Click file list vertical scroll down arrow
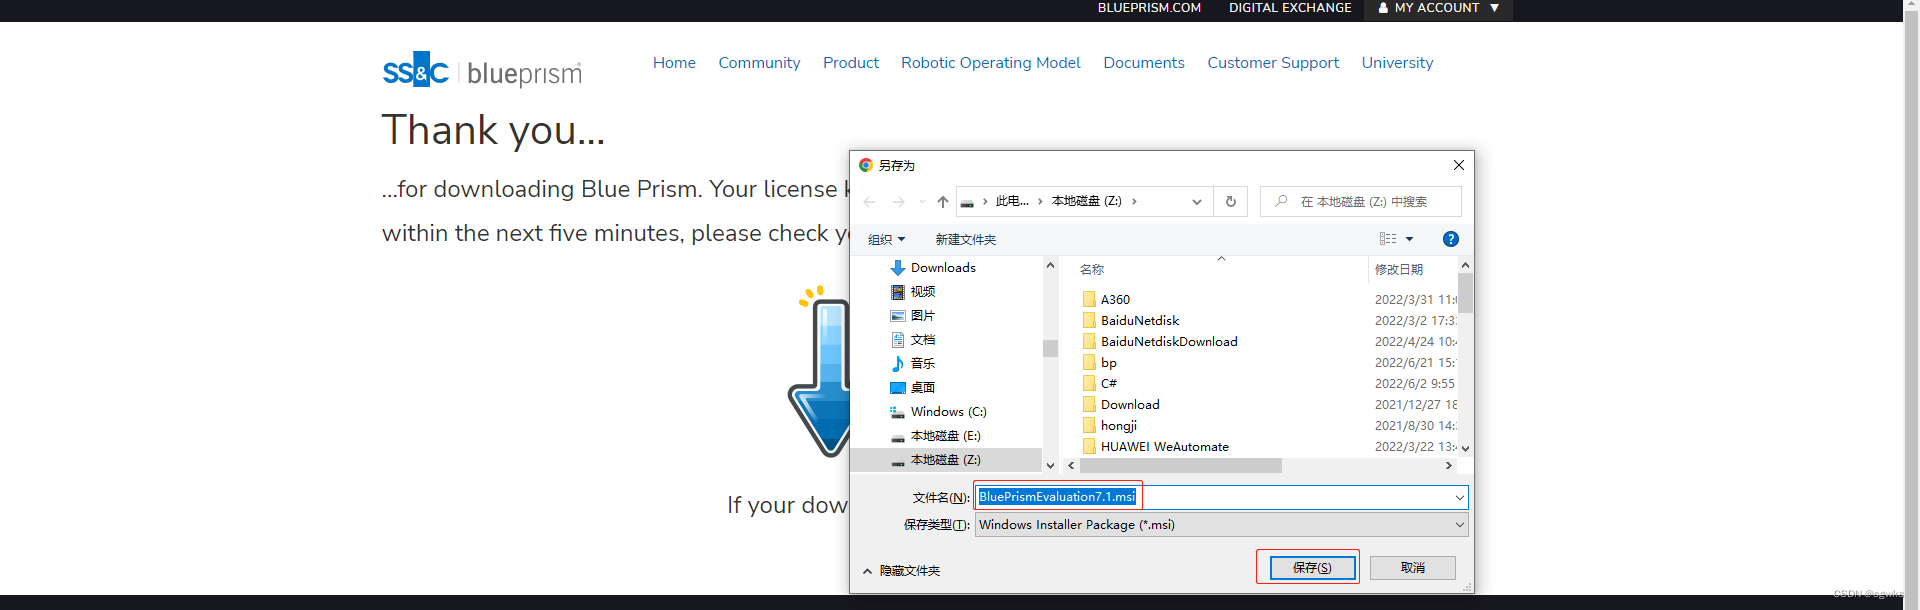 [1465, 449]
